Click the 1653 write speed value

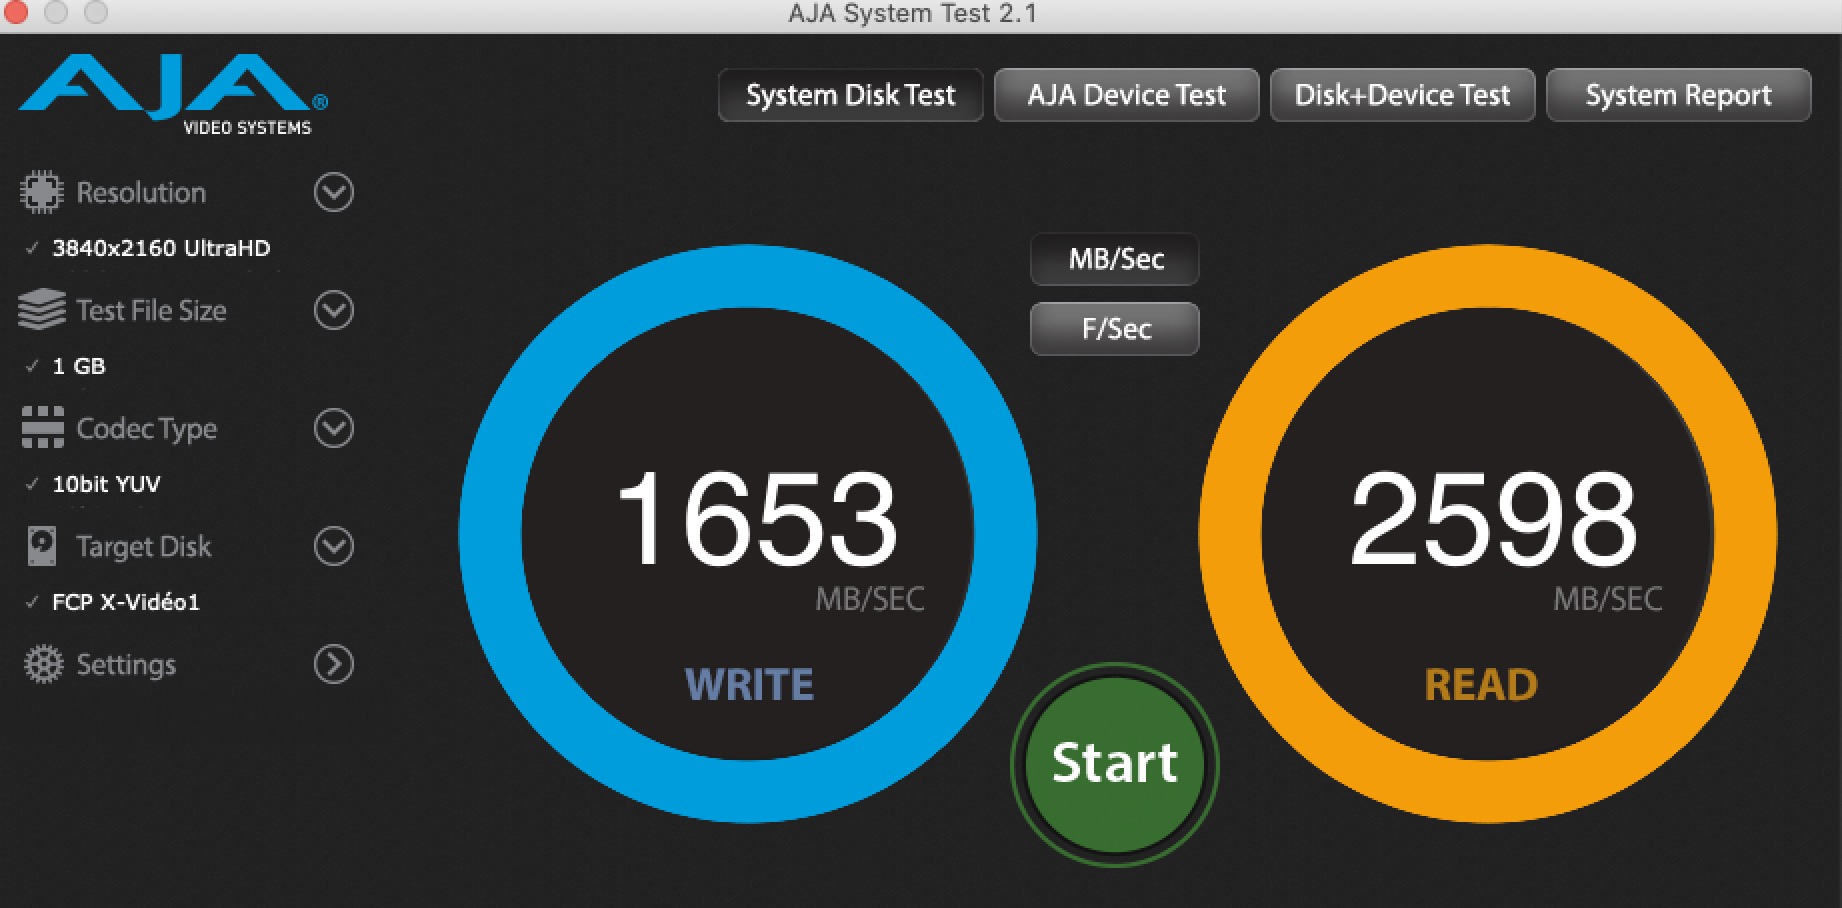(757, 519)
